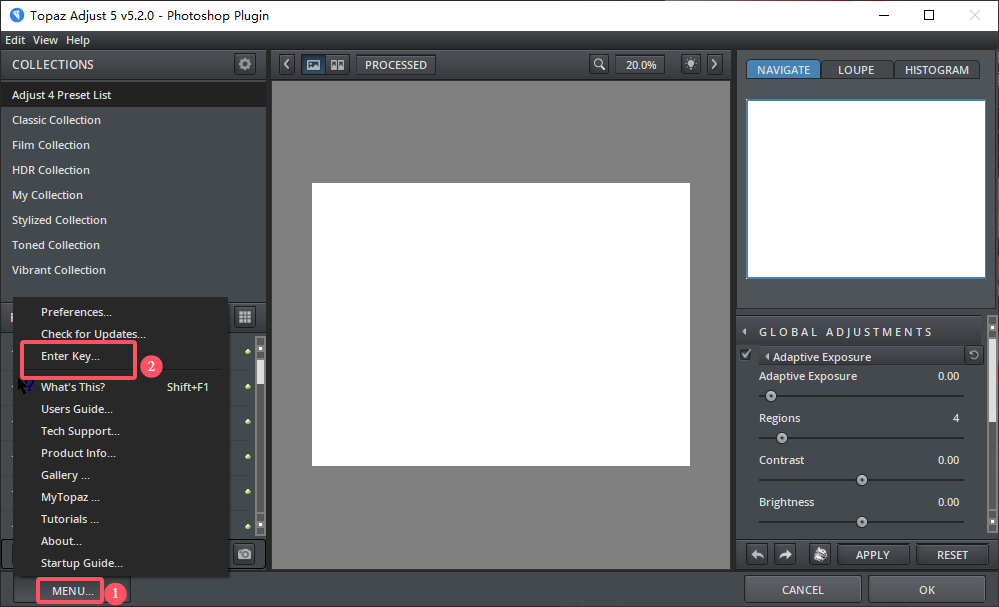
Task: Adjust the Regions slider handle
Action: [782, 438]
